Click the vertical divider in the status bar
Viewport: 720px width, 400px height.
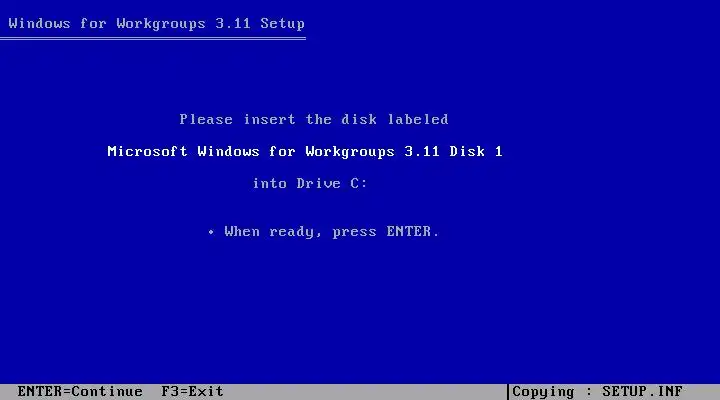click(x=508, y=392)
